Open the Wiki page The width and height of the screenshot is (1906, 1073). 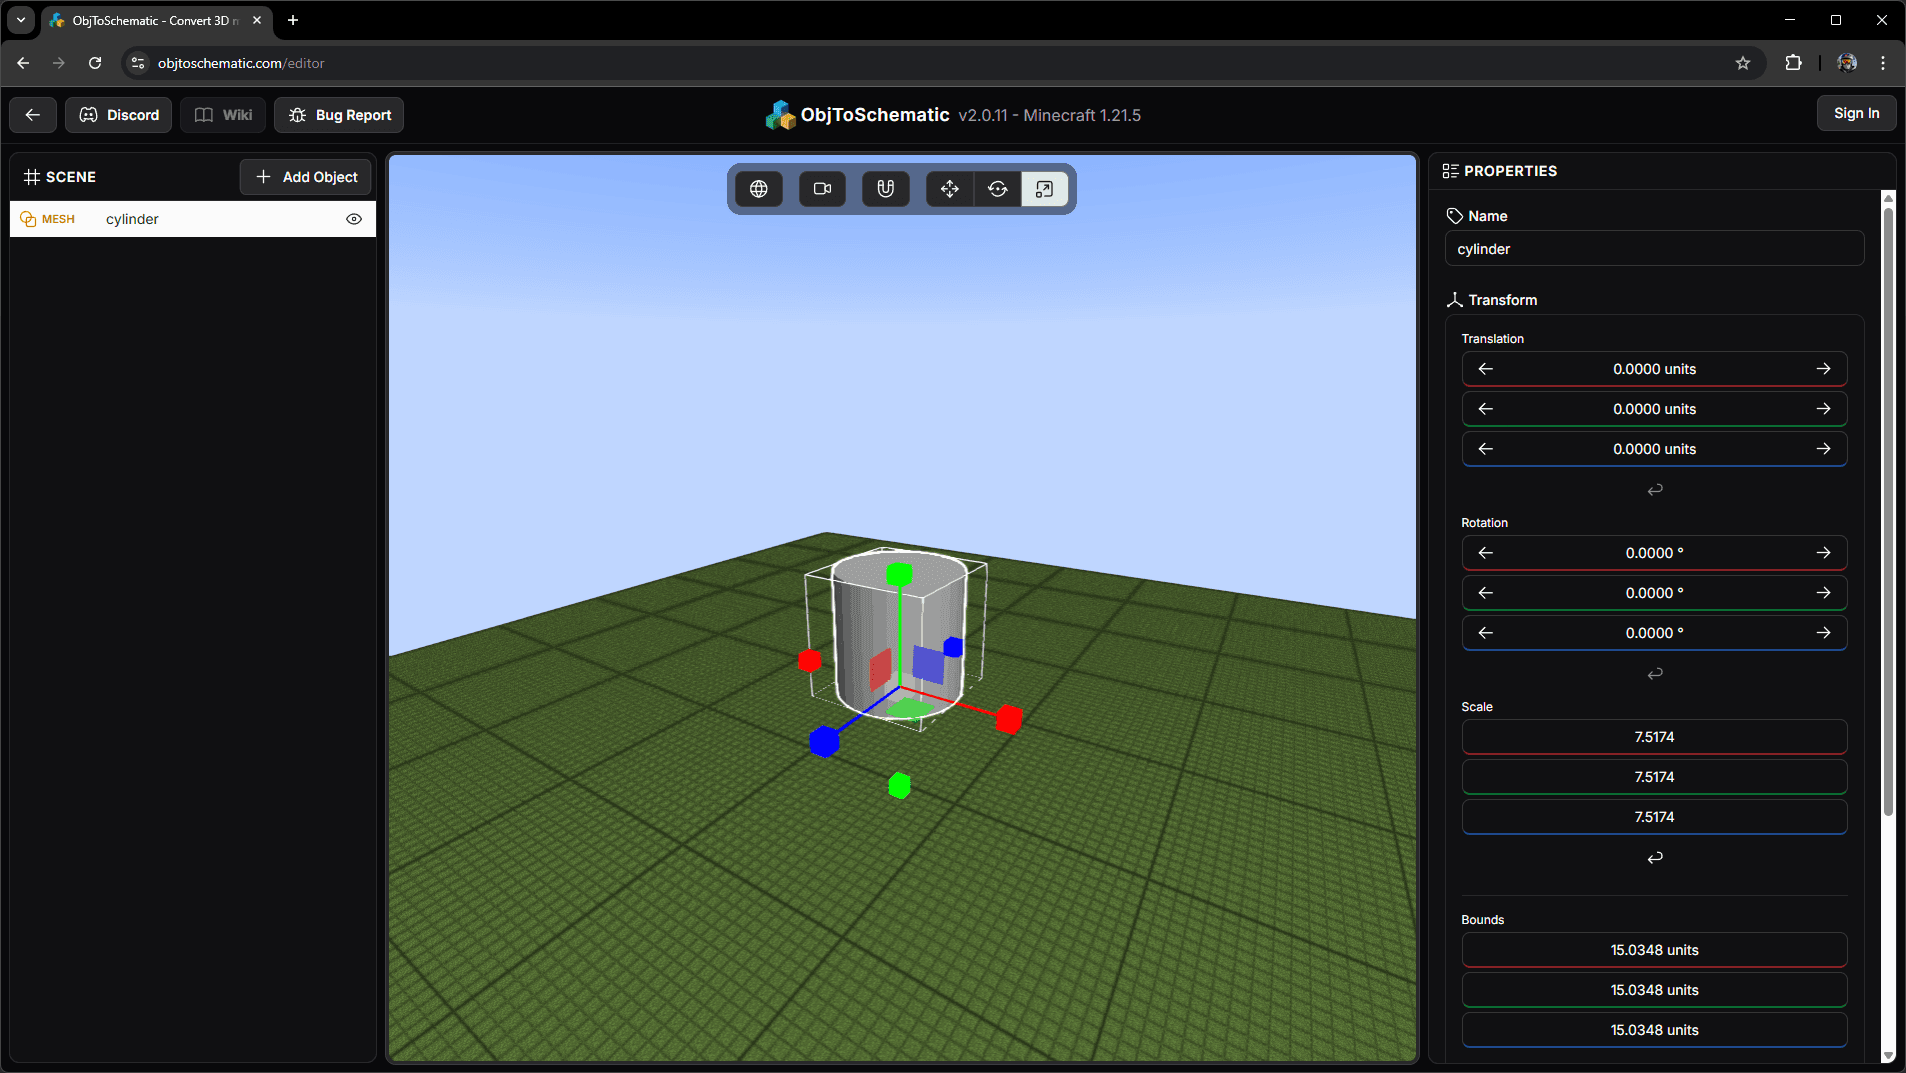[222, 114]
